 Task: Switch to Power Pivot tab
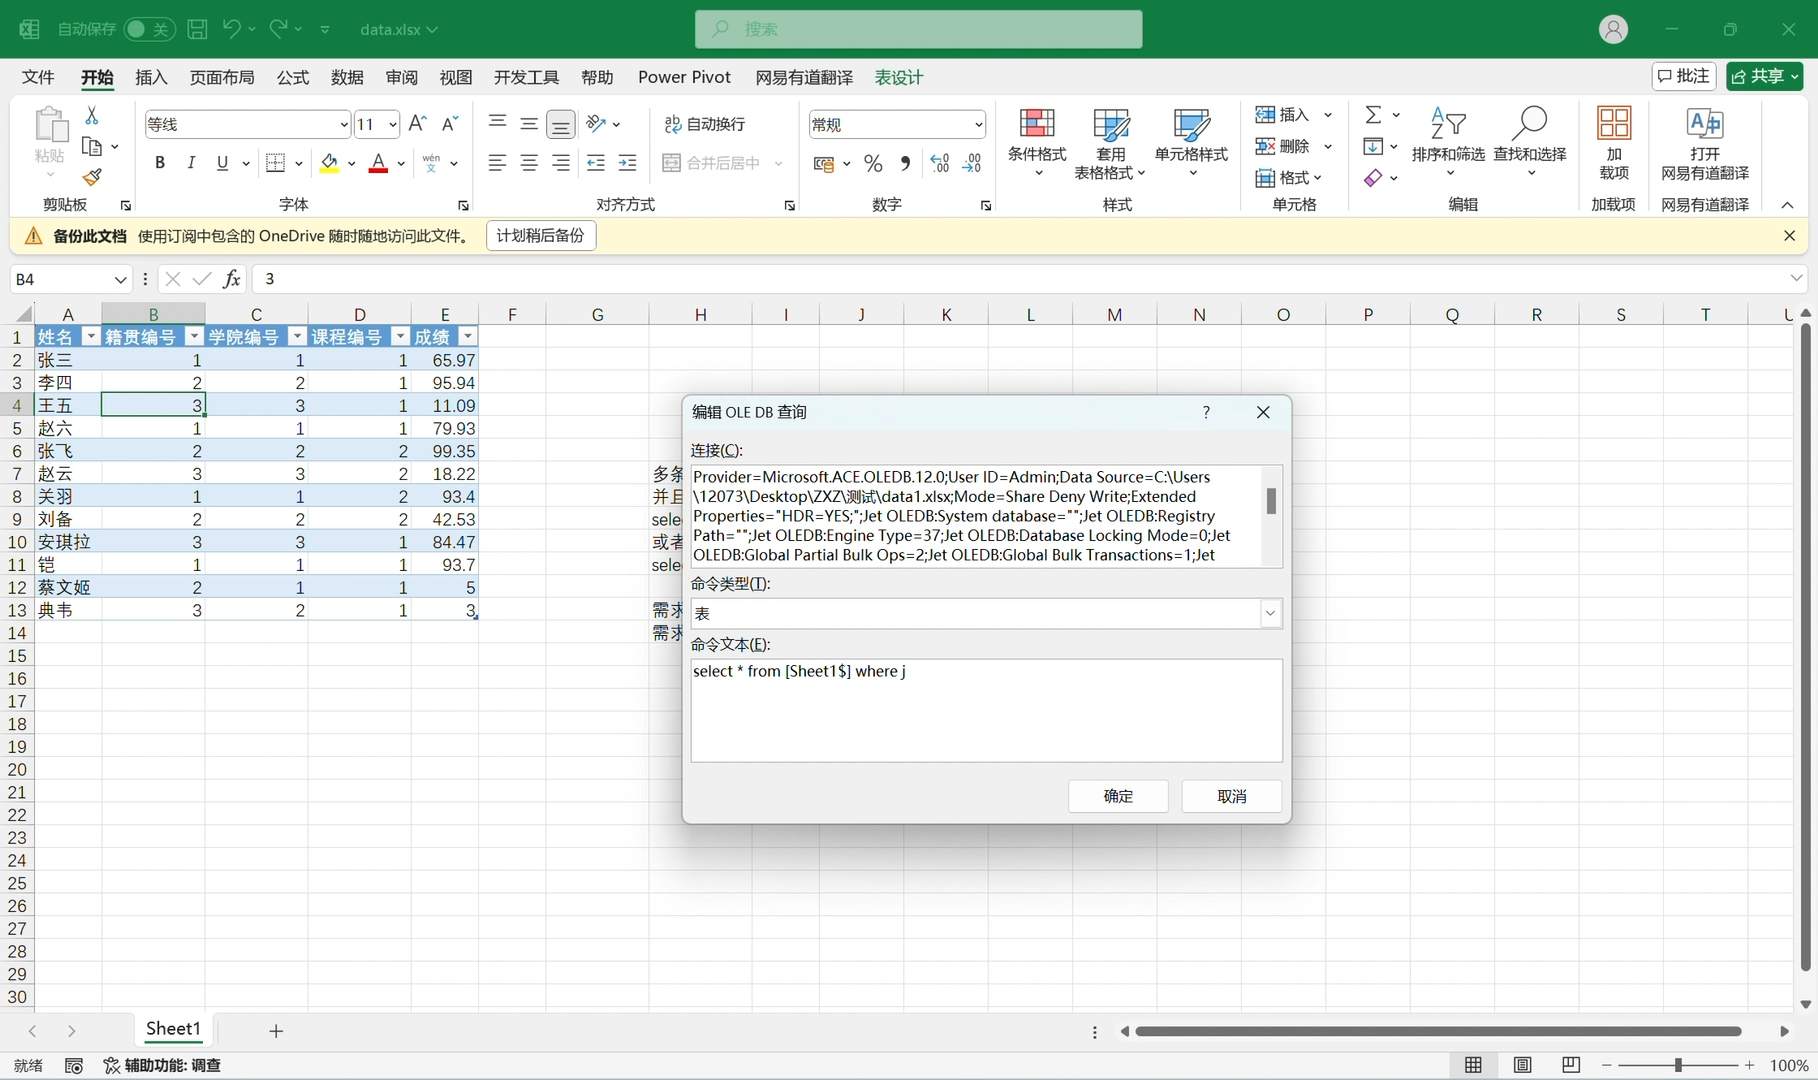684,77
